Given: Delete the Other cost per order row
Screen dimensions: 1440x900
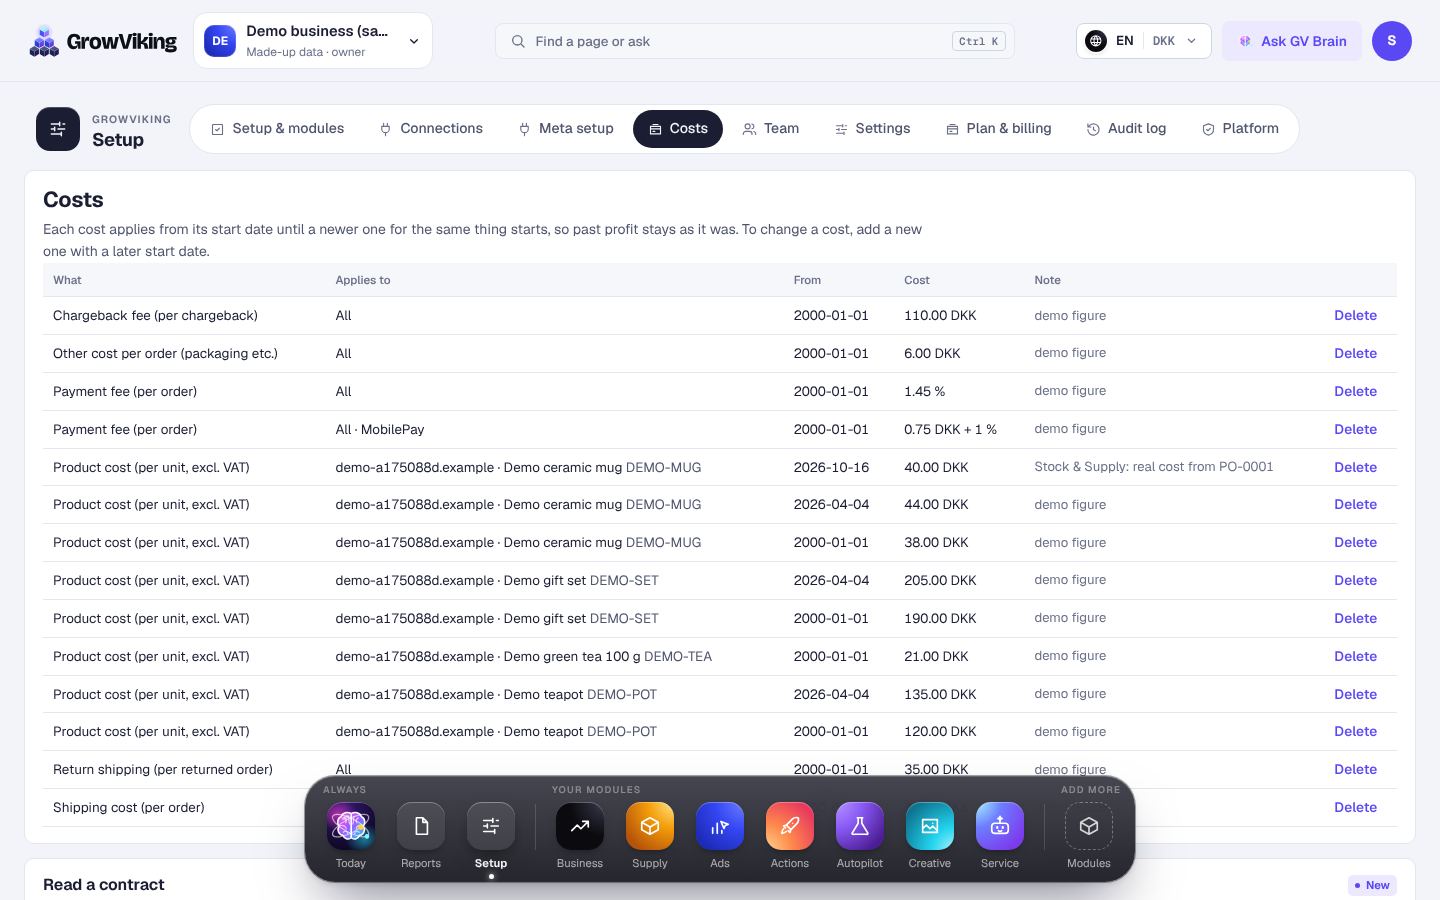Looking at the screenshot, I should click(x=1355, y=354).
